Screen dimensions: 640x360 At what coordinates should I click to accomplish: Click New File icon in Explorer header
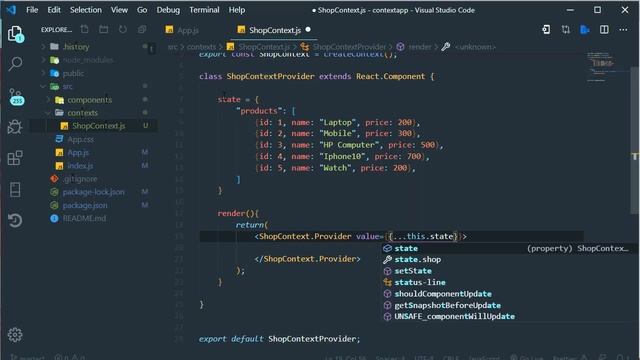point(84,29)
